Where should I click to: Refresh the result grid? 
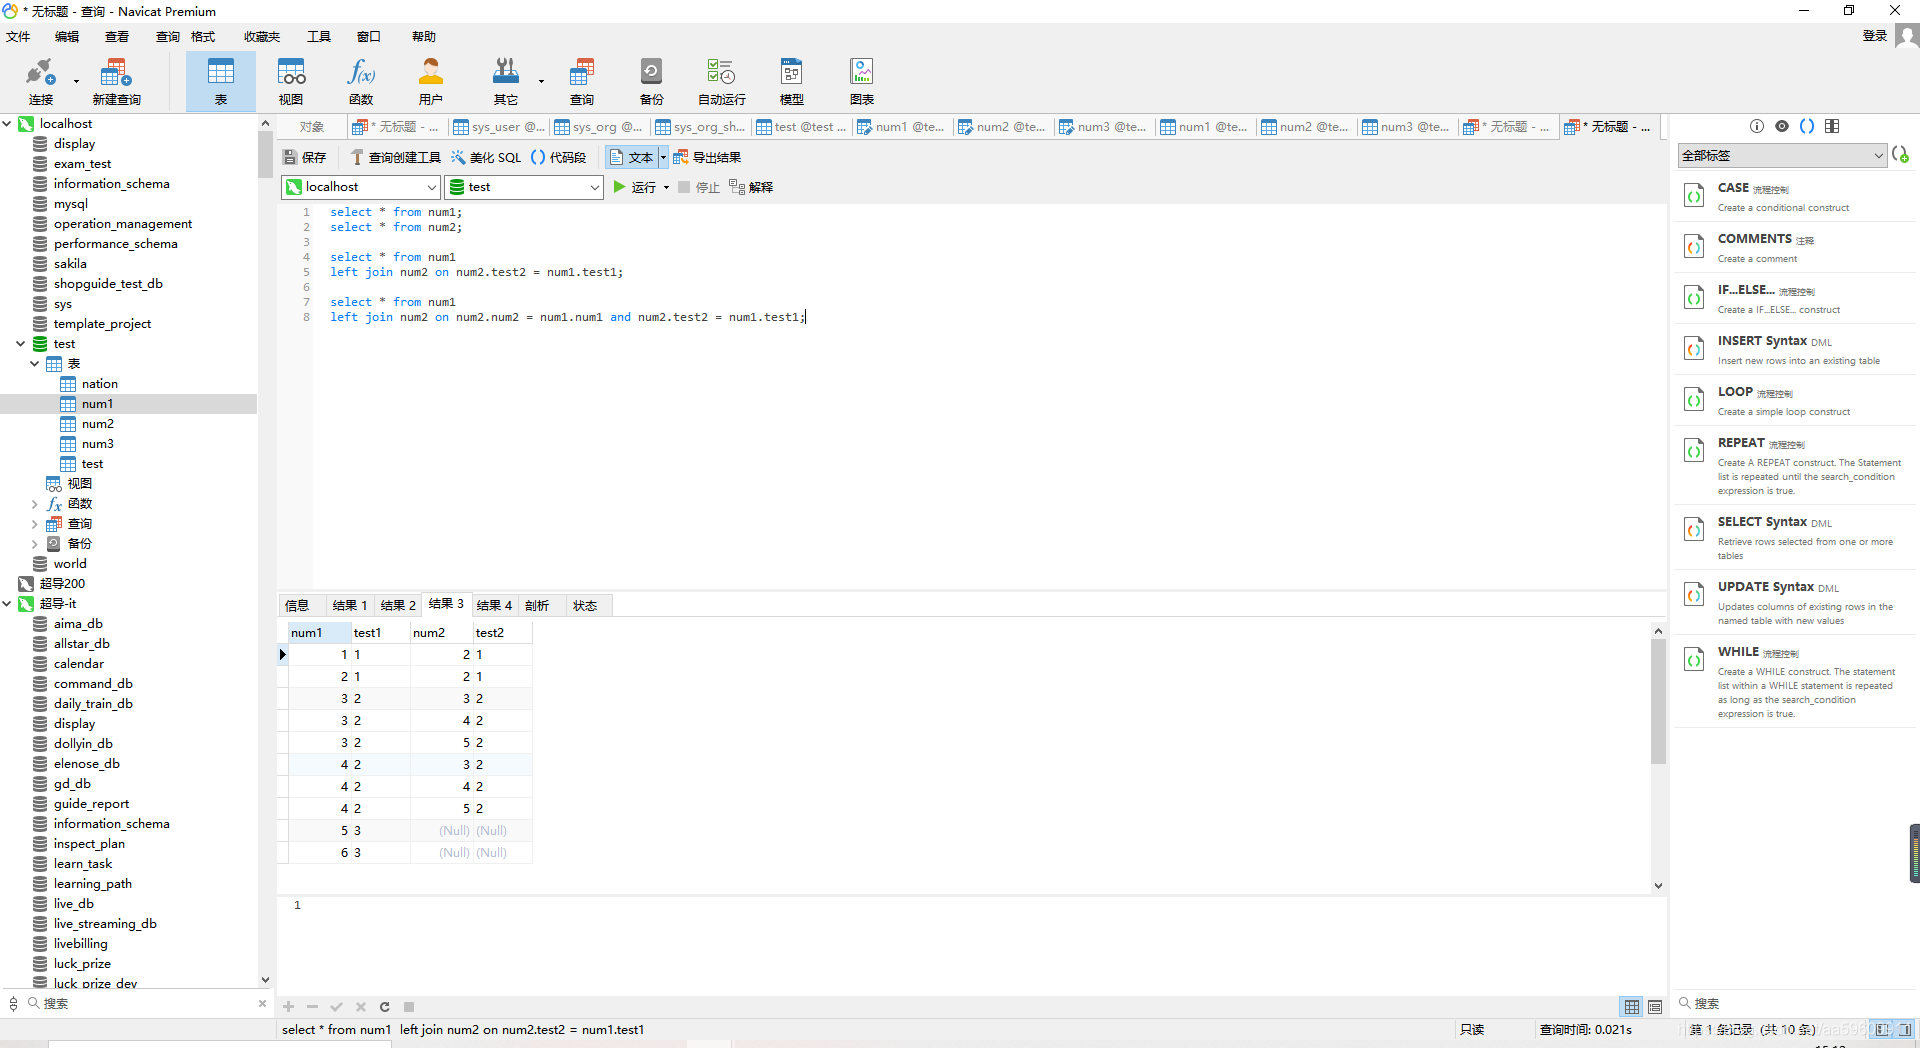point(385,1007)
